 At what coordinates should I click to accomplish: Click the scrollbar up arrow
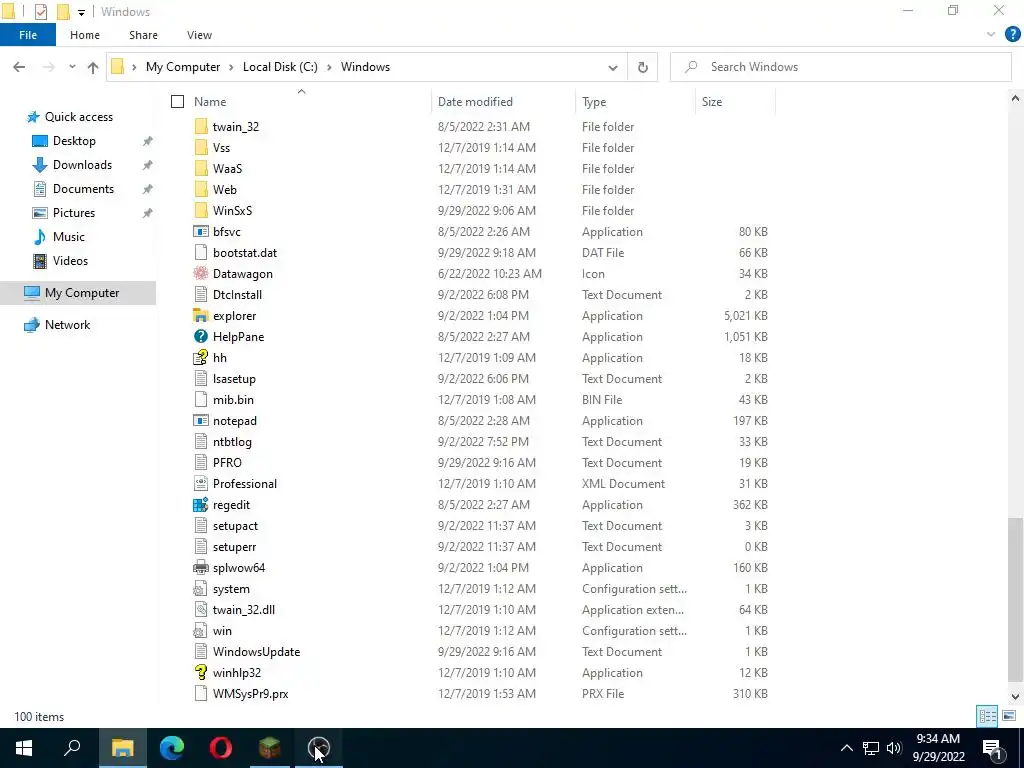[x=1015, y=99]
